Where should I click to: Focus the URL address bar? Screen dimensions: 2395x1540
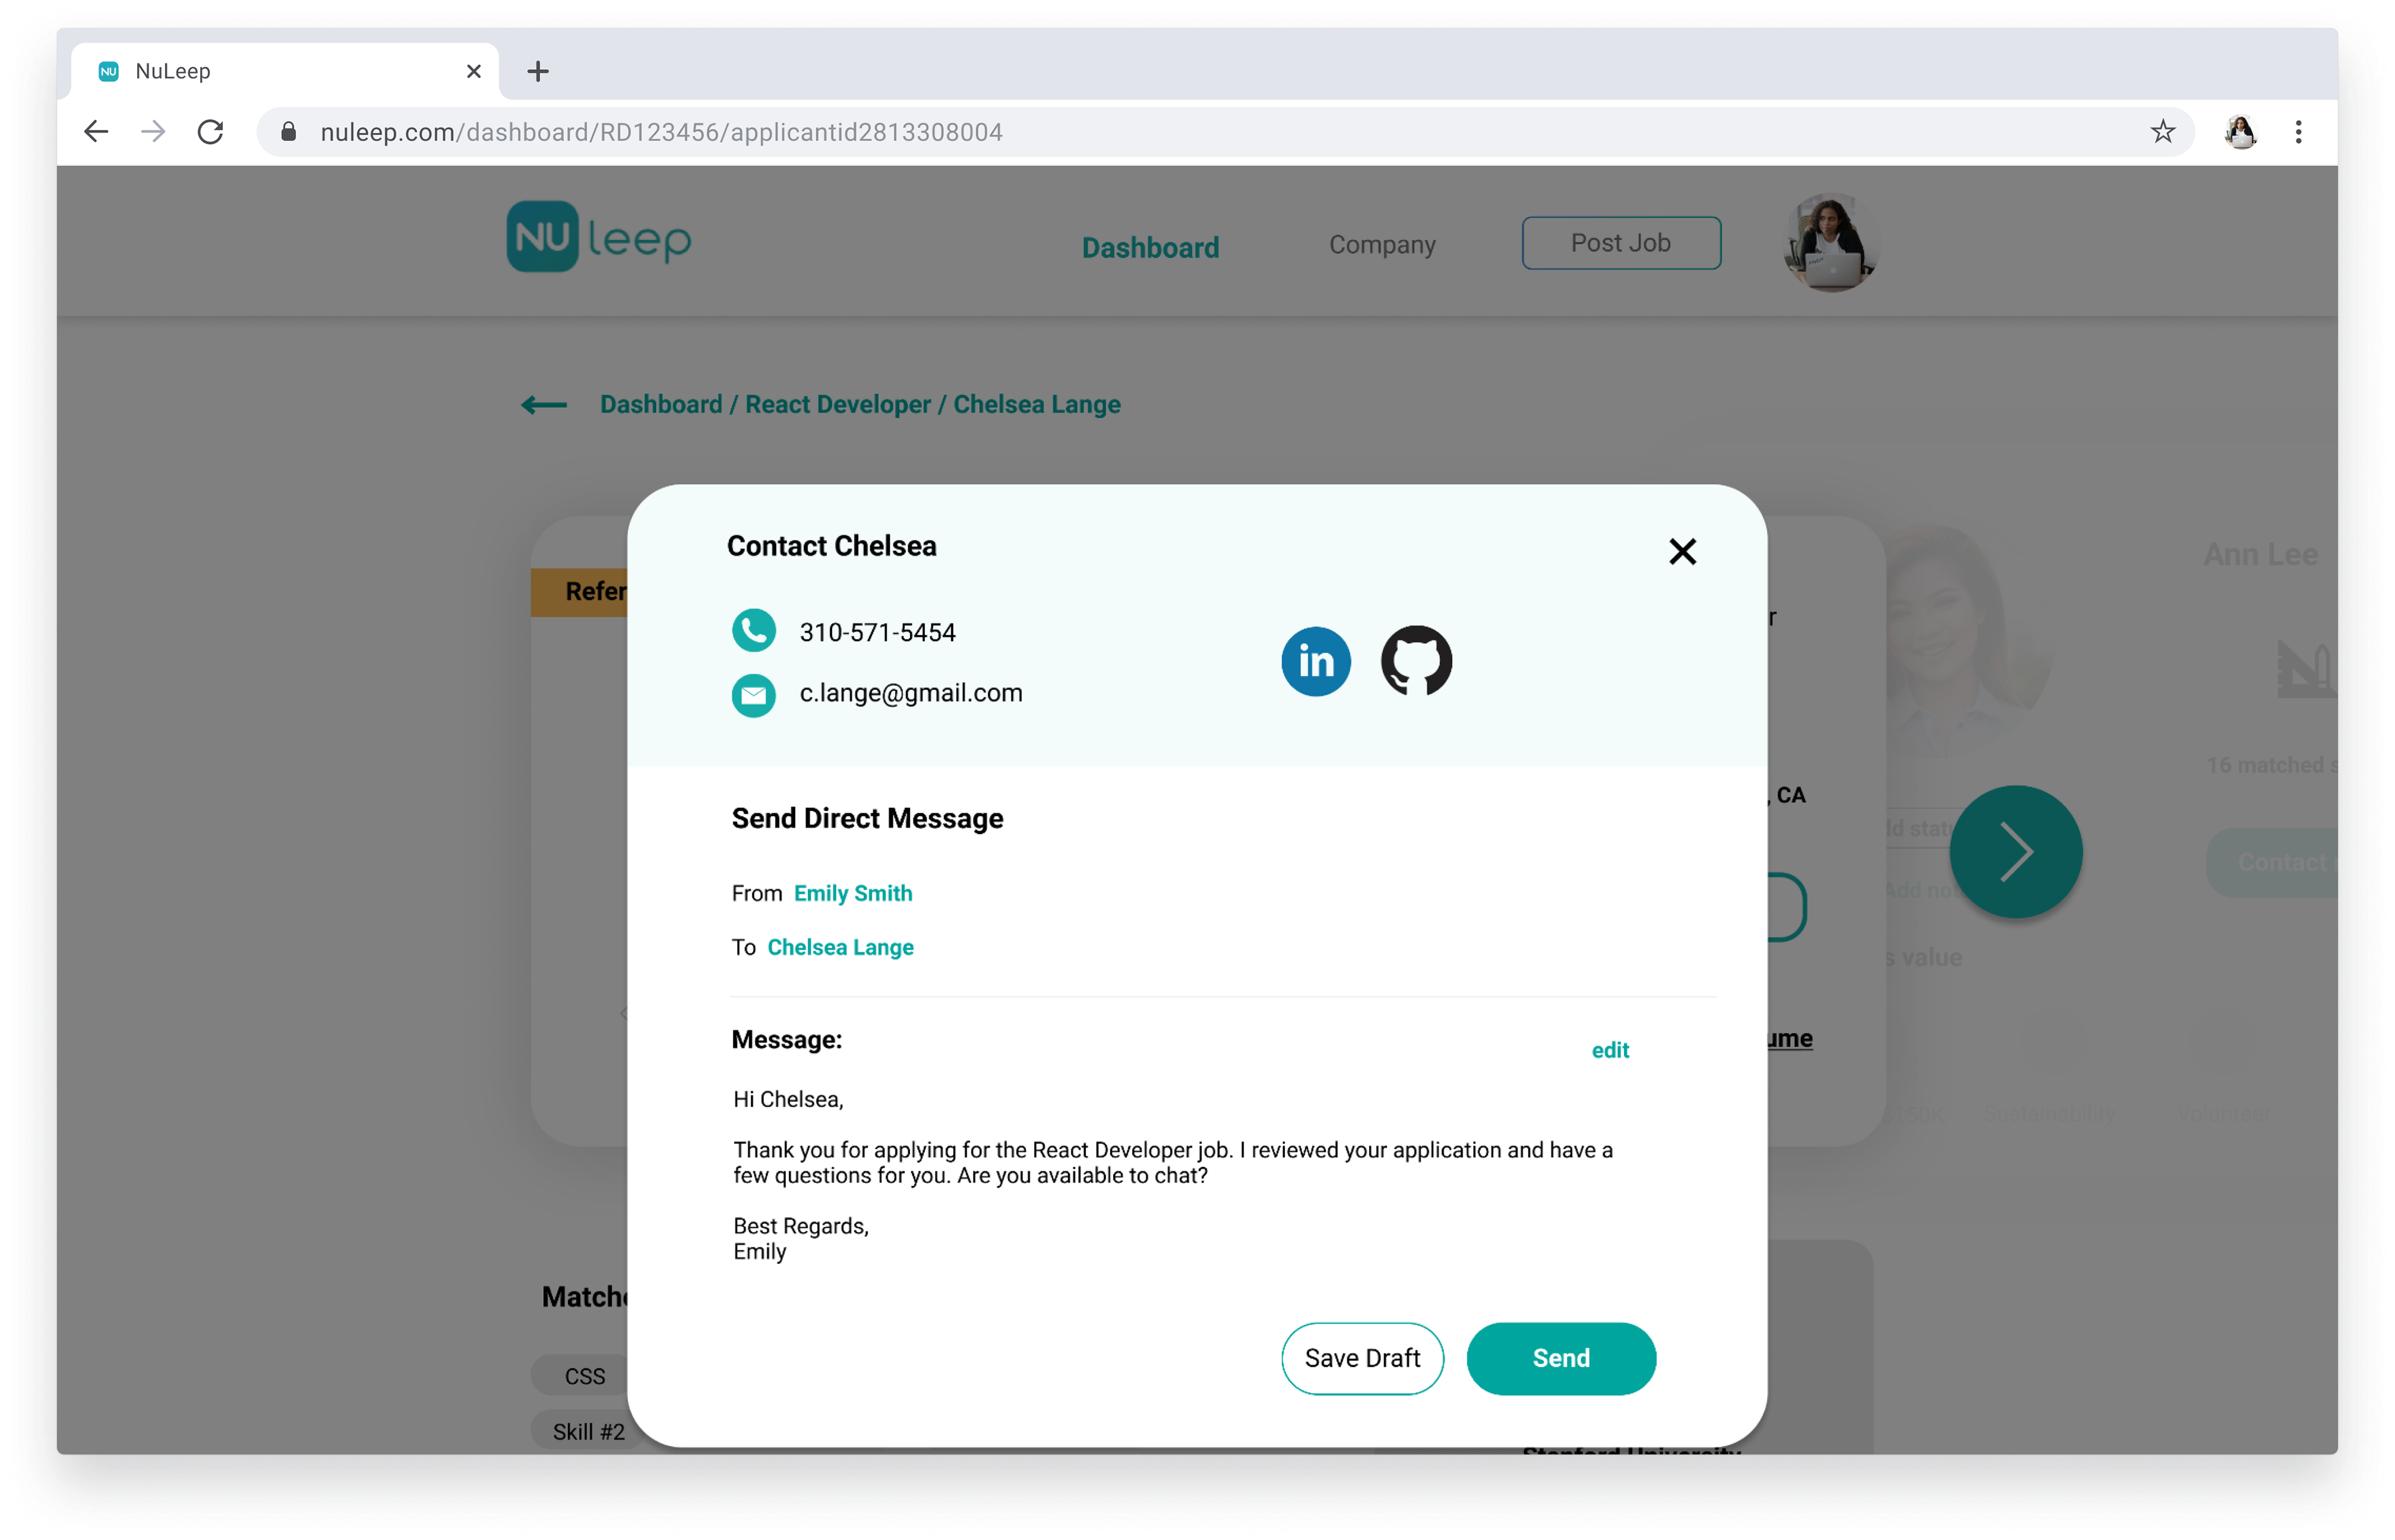[x=1225, y=131]
